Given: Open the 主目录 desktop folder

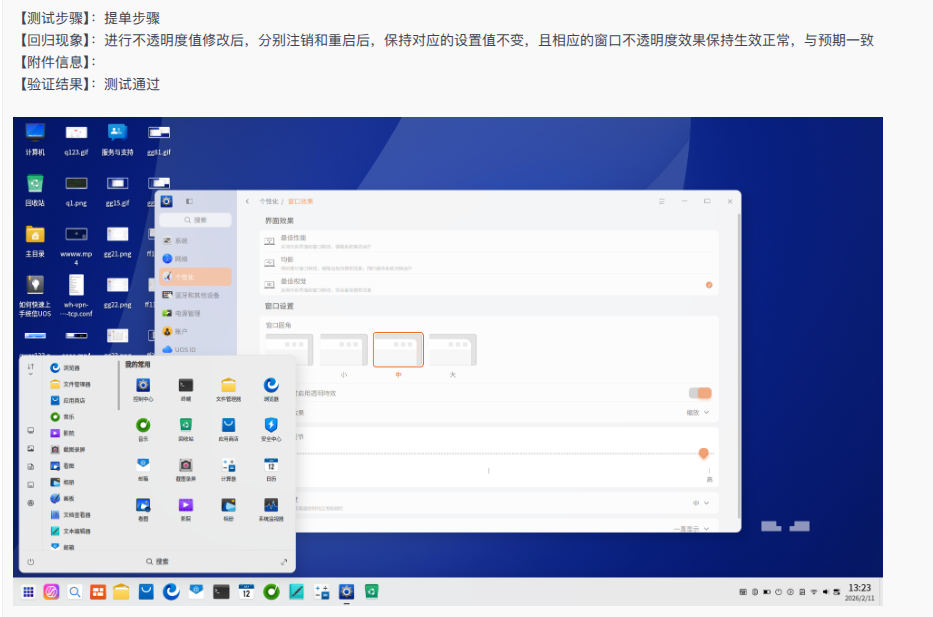Looking at the screenshot, I should (35, 241).
